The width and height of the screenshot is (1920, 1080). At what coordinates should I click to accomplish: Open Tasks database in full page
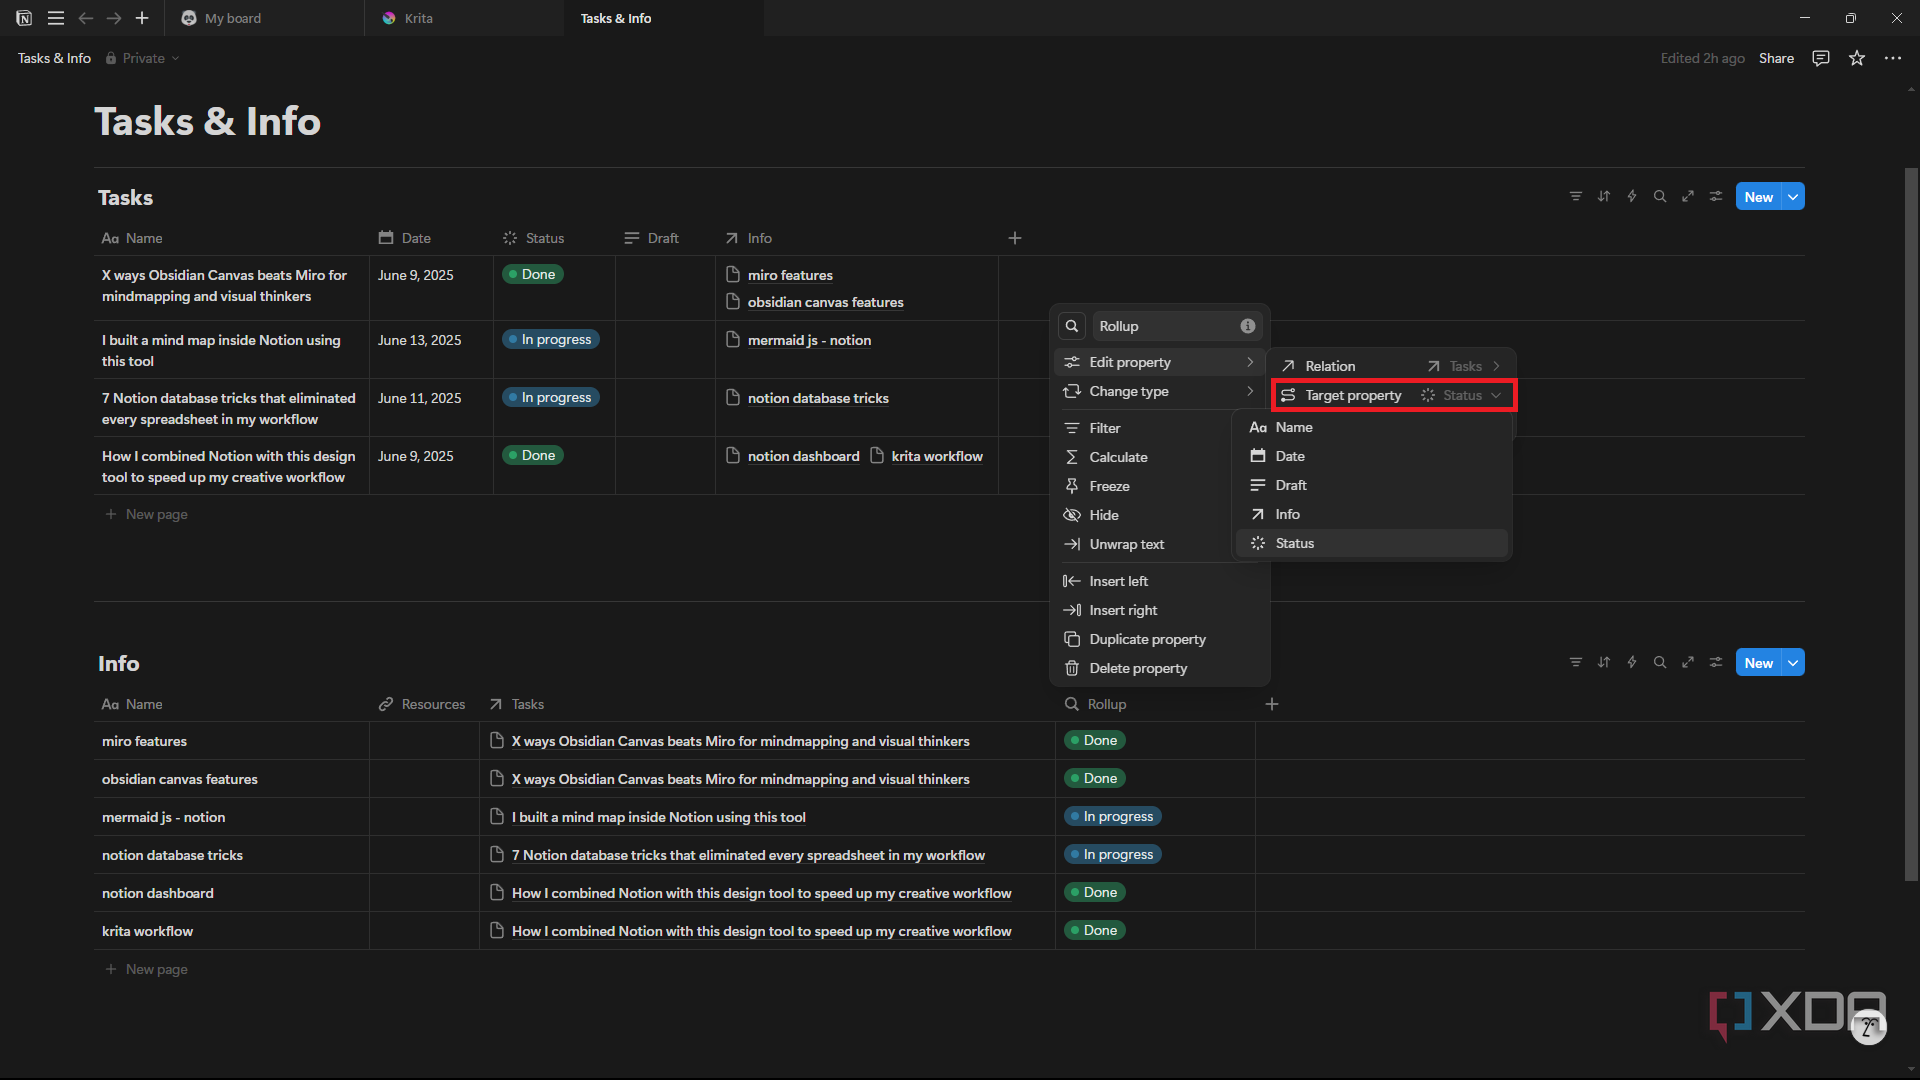point(1688,197)
